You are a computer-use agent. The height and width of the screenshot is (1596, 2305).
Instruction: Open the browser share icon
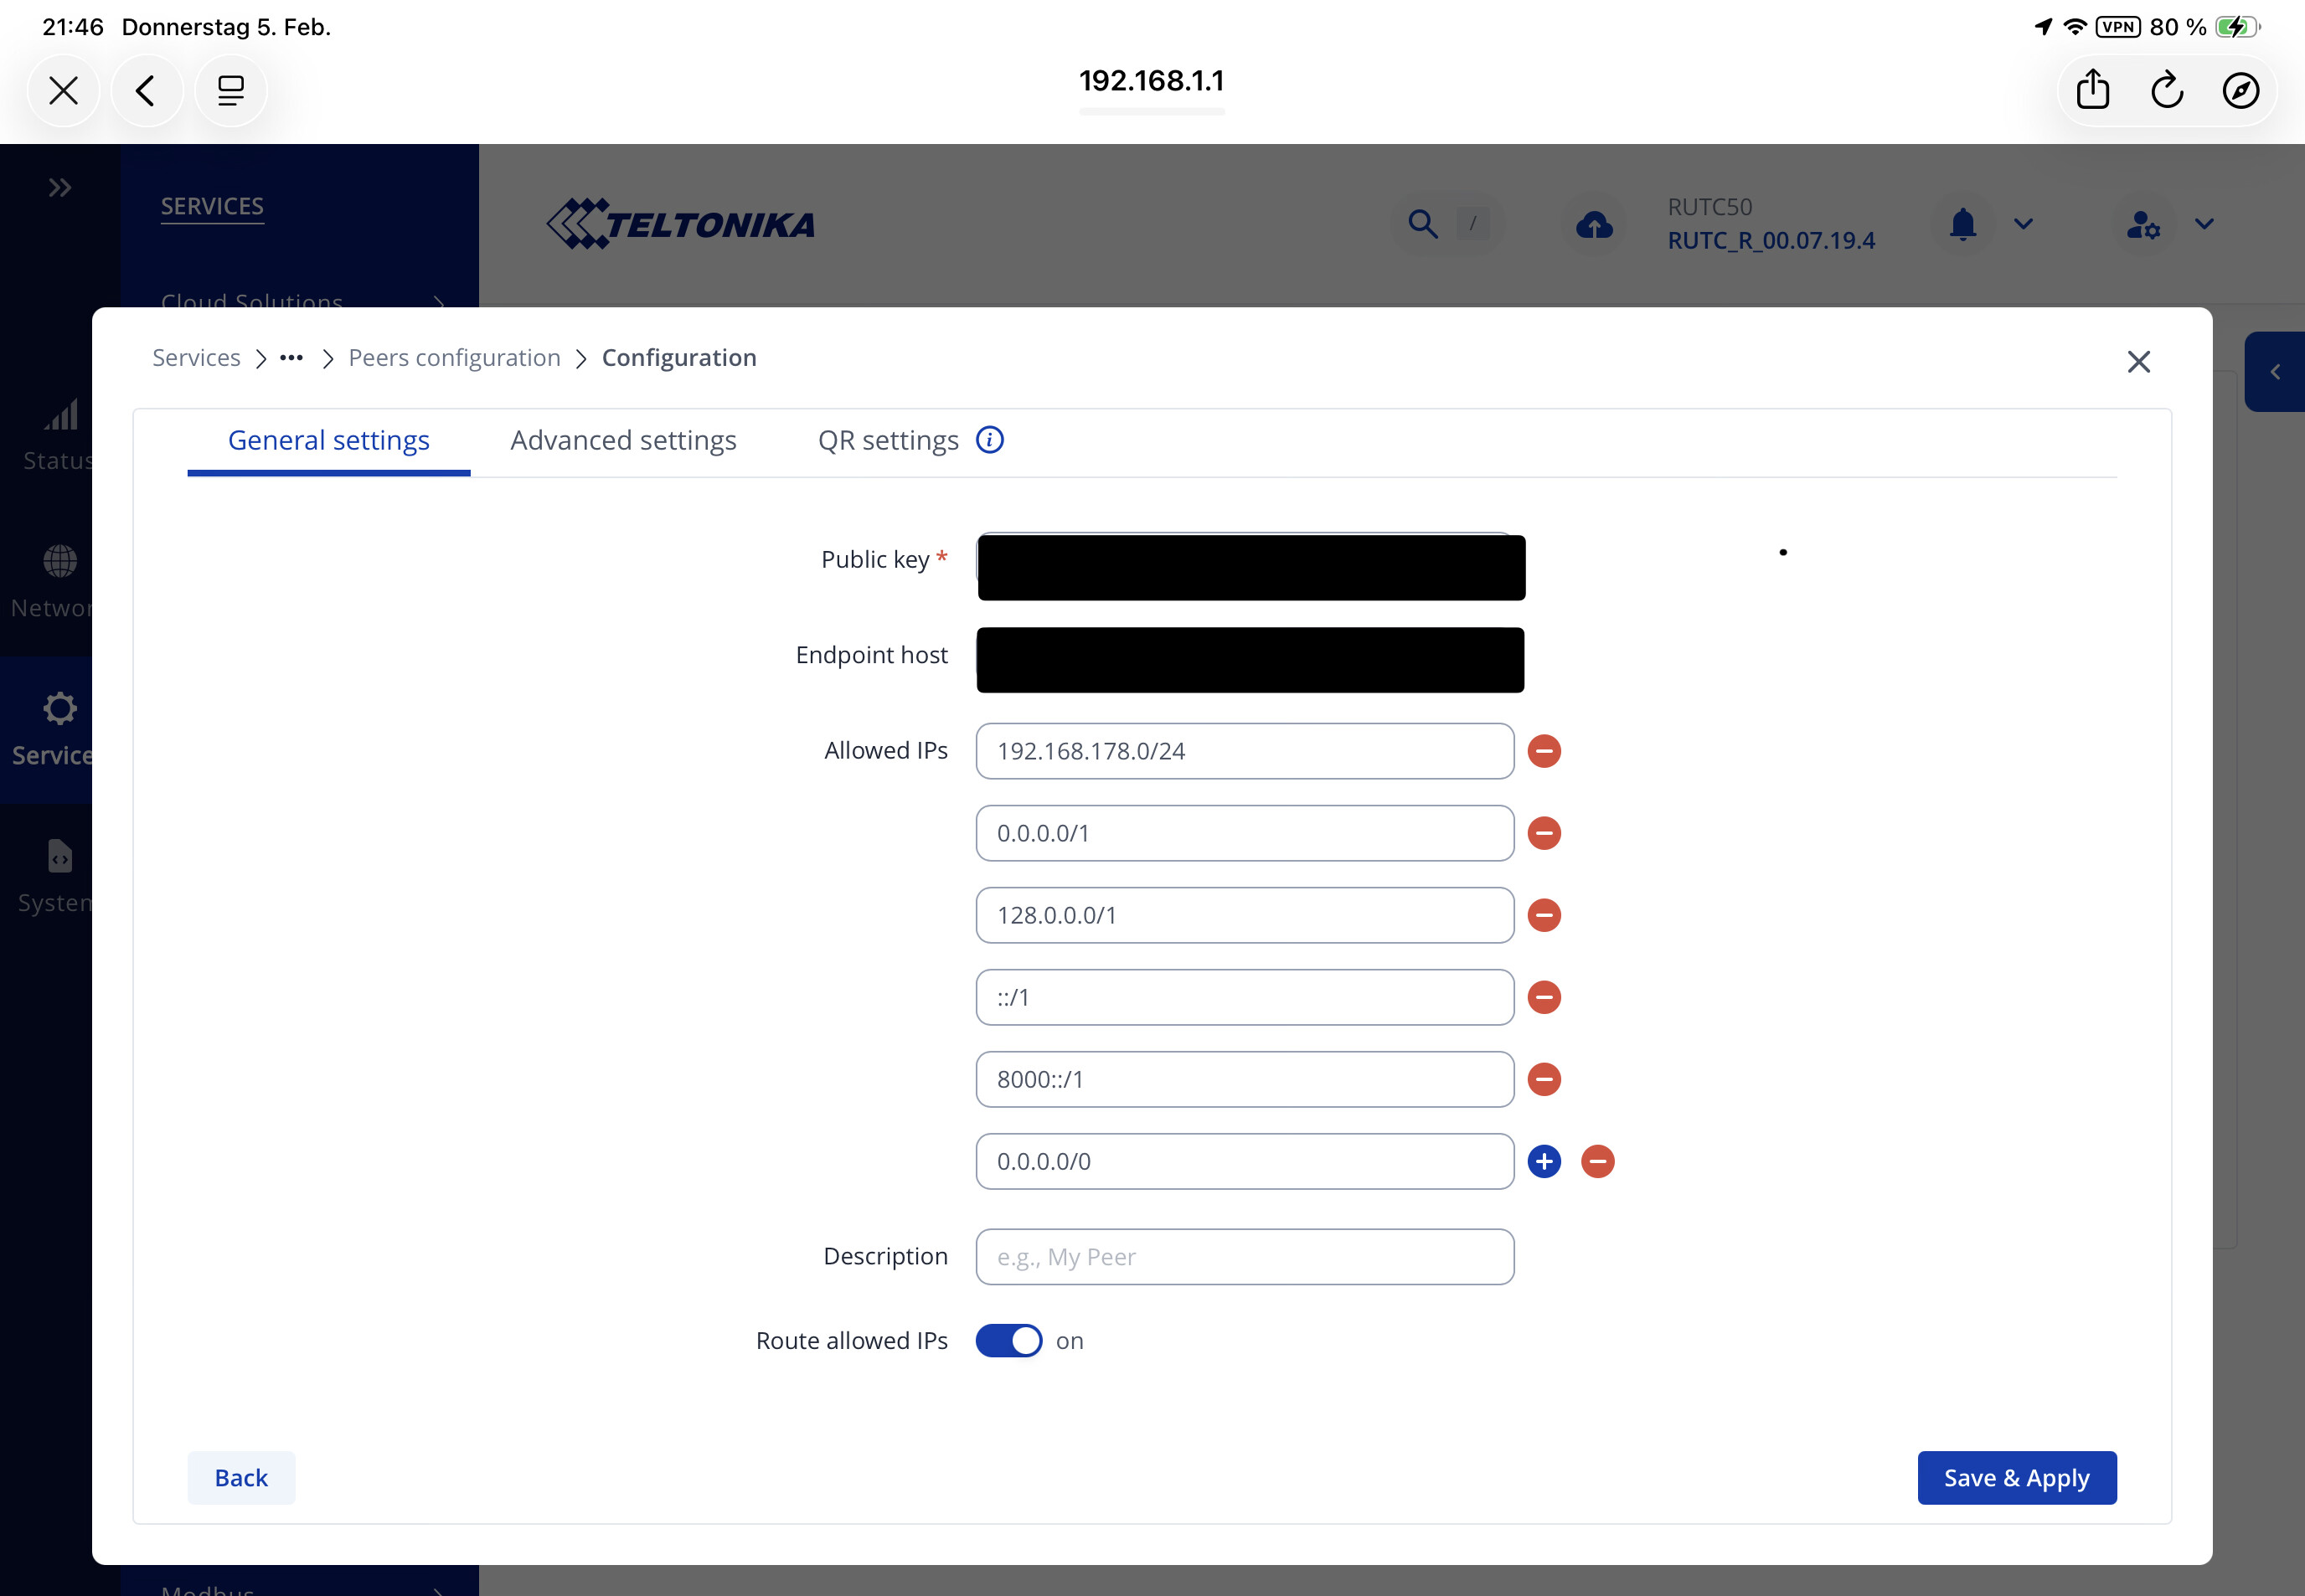pos(2092,90)
